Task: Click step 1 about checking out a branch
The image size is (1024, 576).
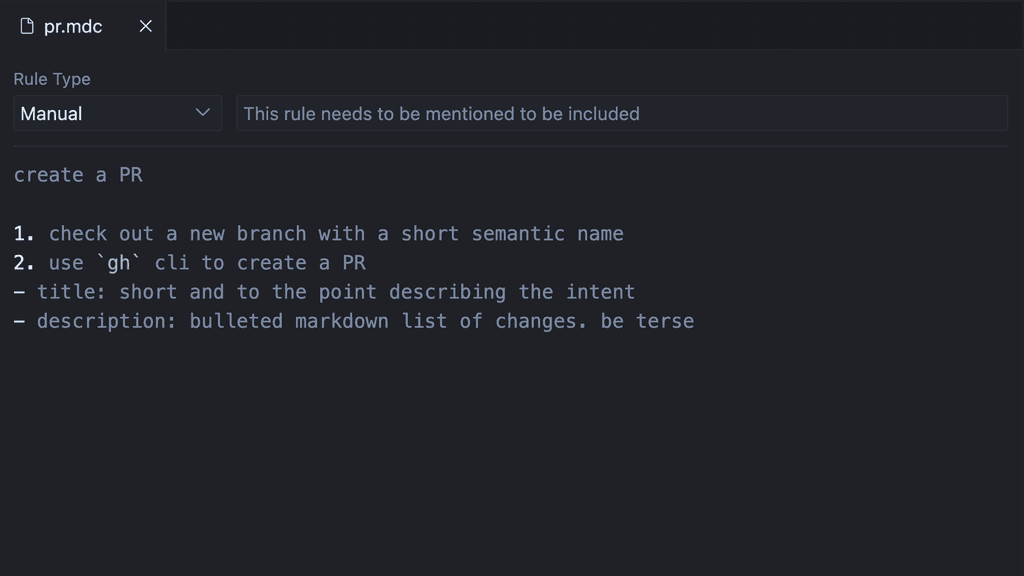Action: tap(319, 233)
